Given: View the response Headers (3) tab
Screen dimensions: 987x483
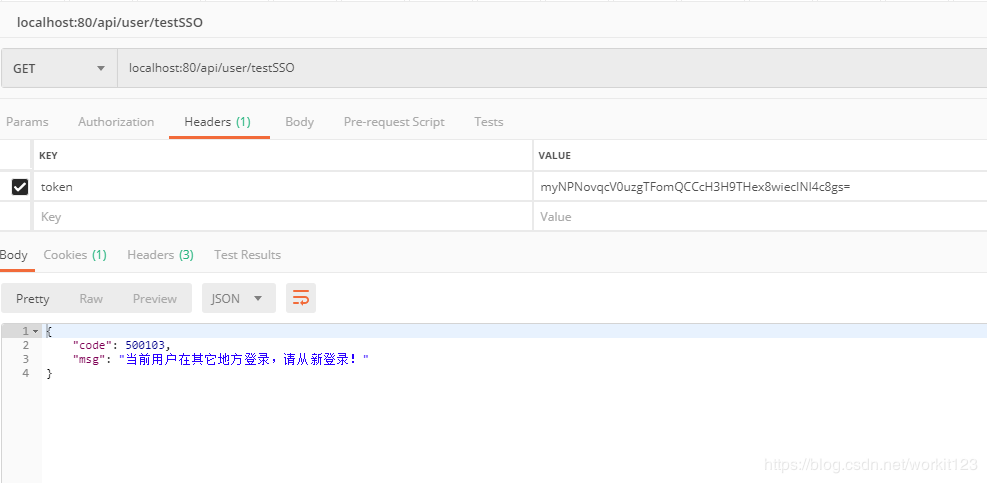Looking at the screenshot, I should (160, 255).
